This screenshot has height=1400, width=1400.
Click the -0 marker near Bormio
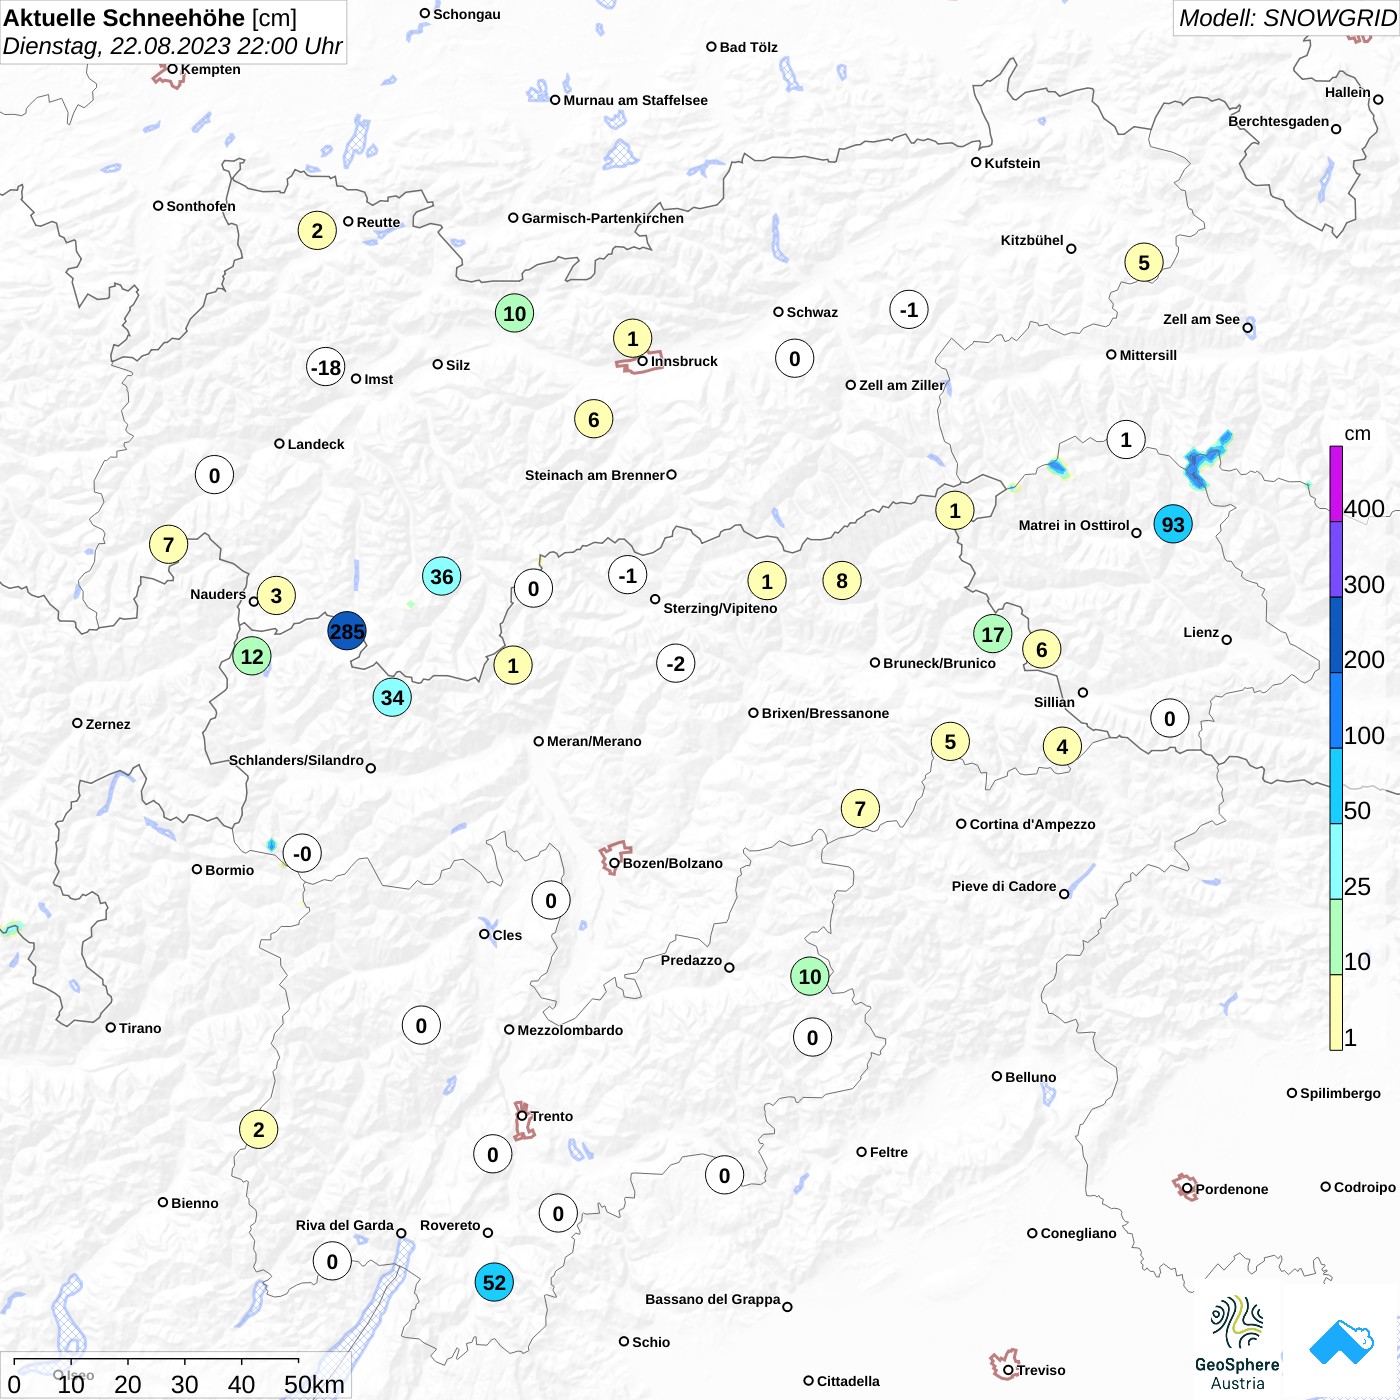(302, 853)
